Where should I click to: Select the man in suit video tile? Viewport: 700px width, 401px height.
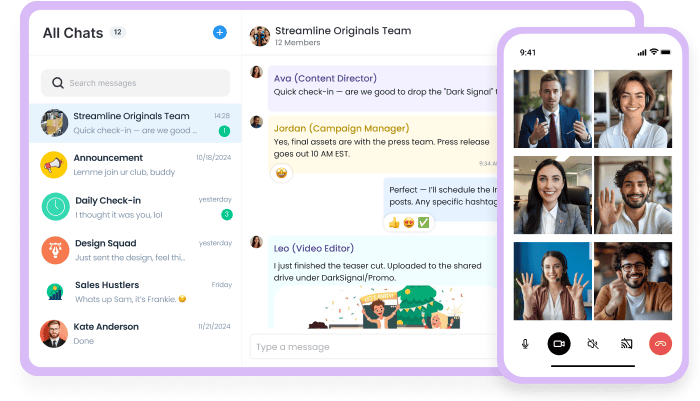pyautogui.click(x=553, y=109)
